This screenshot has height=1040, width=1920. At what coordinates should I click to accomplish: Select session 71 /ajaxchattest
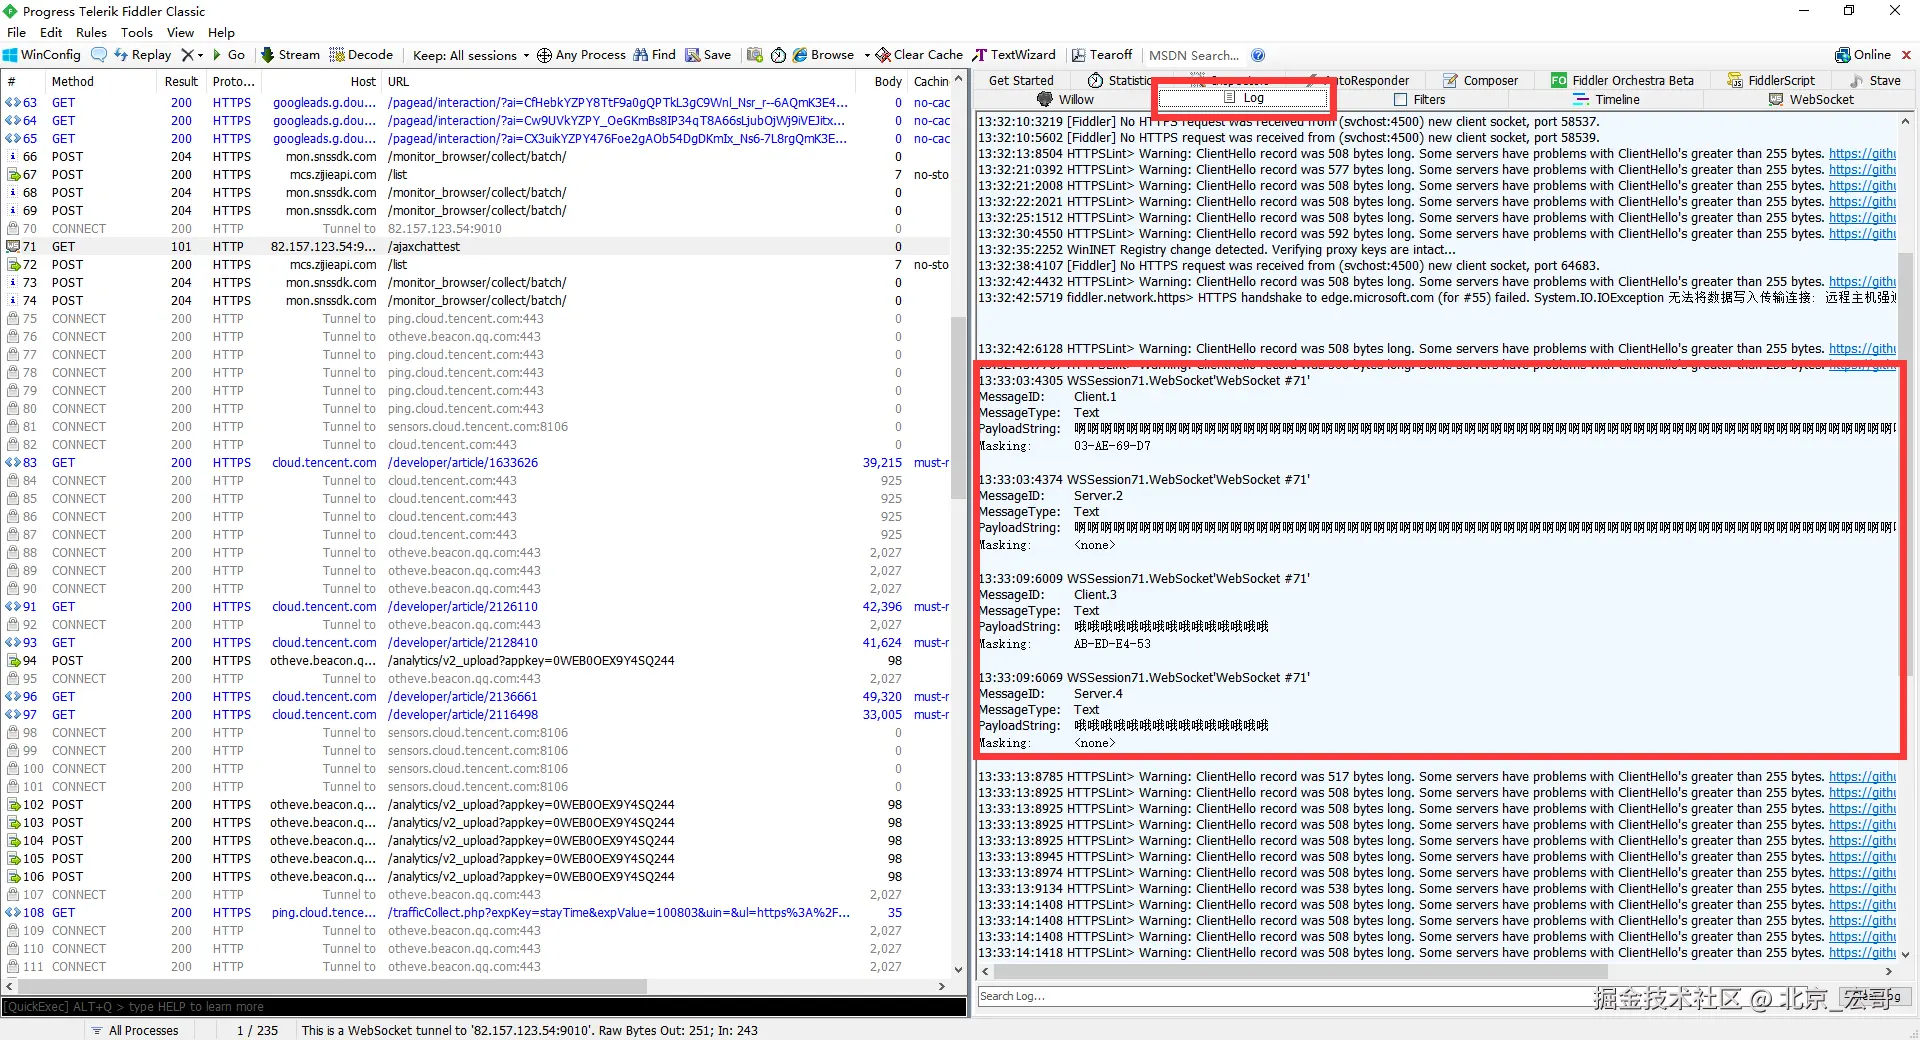[476, 246]
